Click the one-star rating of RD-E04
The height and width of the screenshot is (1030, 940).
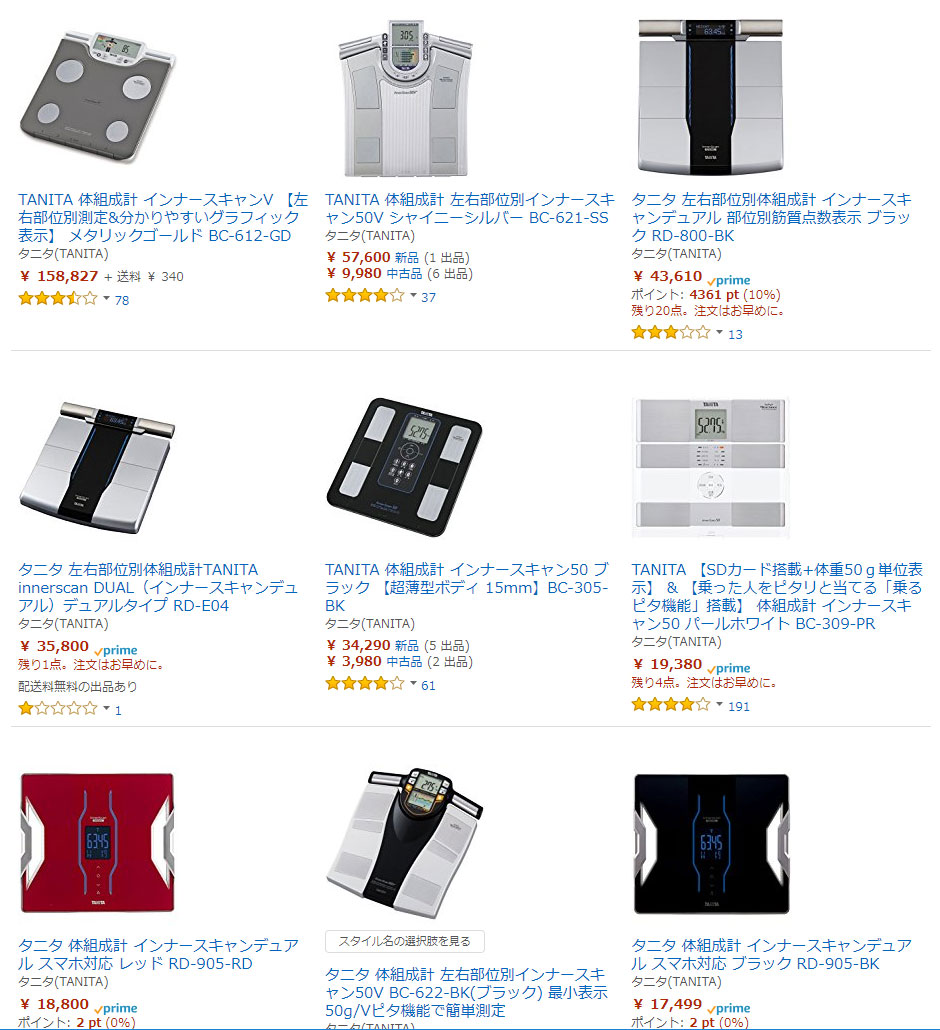pos(58,708)
